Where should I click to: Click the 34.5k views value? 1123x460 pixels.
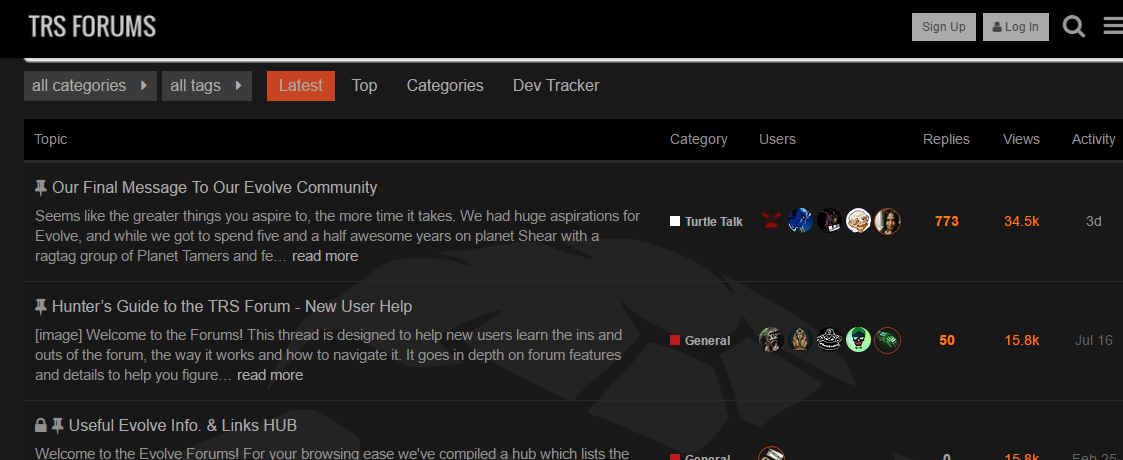point(1021,221)
